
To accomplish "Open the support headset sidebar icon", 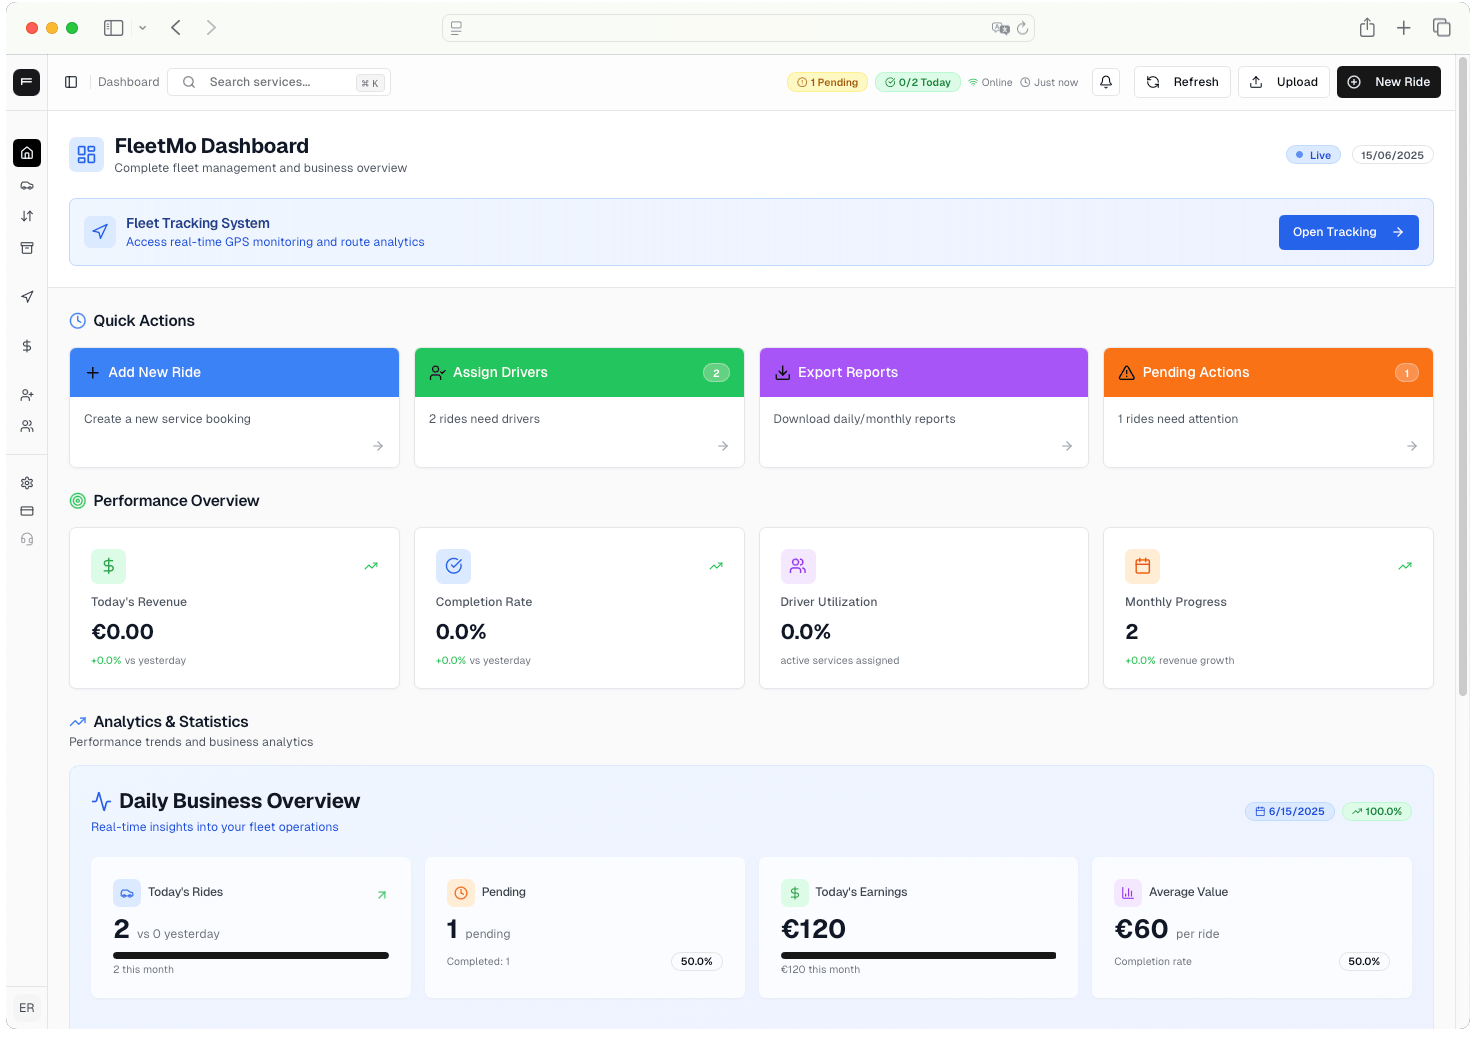I will pos(27,539).
